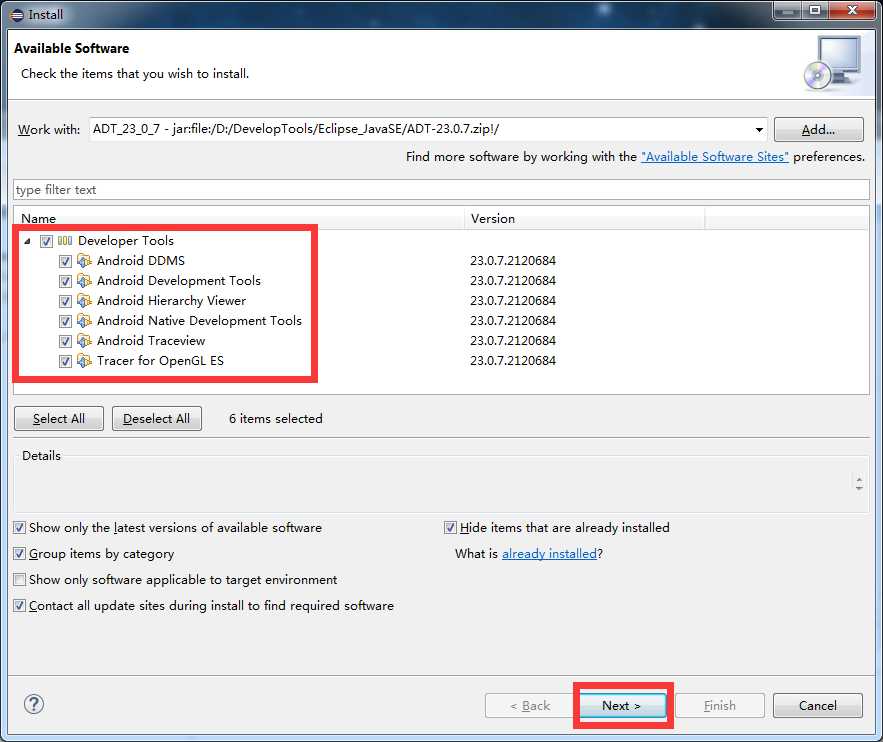Click the Developer Tools category icon
The width and height of the screenshot is (883, 742).
(x=65, y=241)
